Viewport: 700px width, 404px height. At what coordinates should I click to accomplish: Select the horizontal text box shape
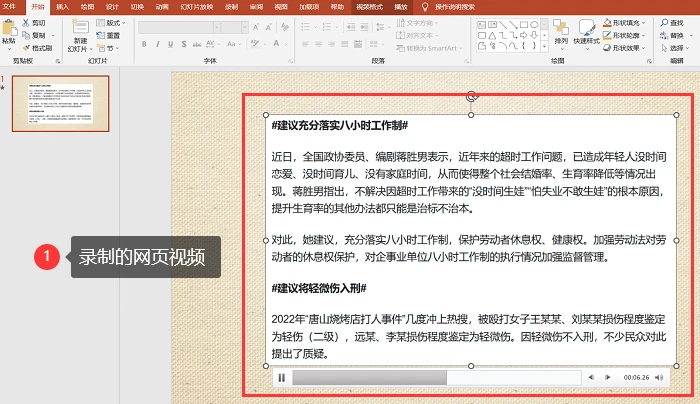(x=481, y=25)
